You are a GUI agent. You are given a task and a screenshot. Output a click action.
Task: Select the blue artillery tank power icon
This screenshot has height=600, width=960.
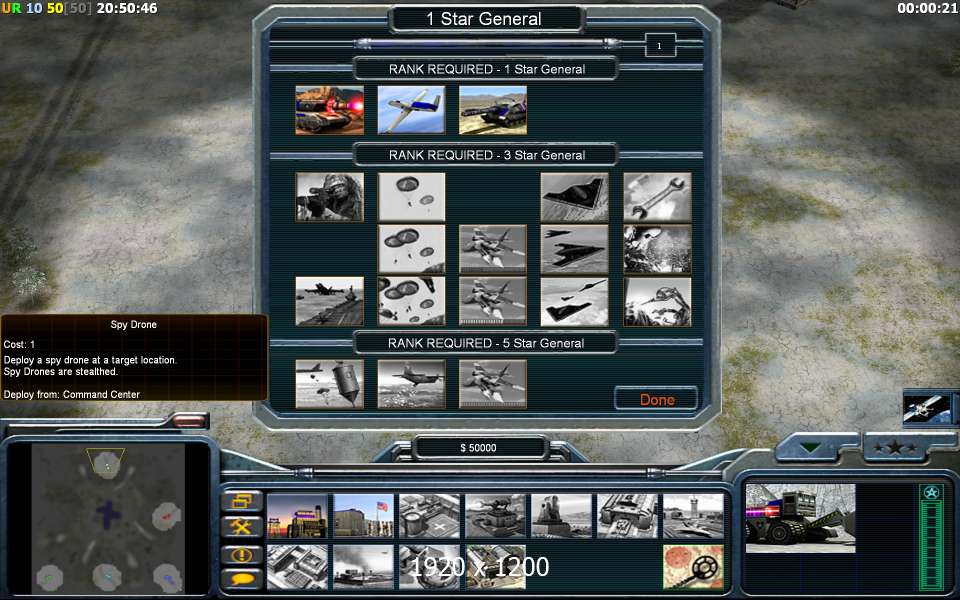493,110
